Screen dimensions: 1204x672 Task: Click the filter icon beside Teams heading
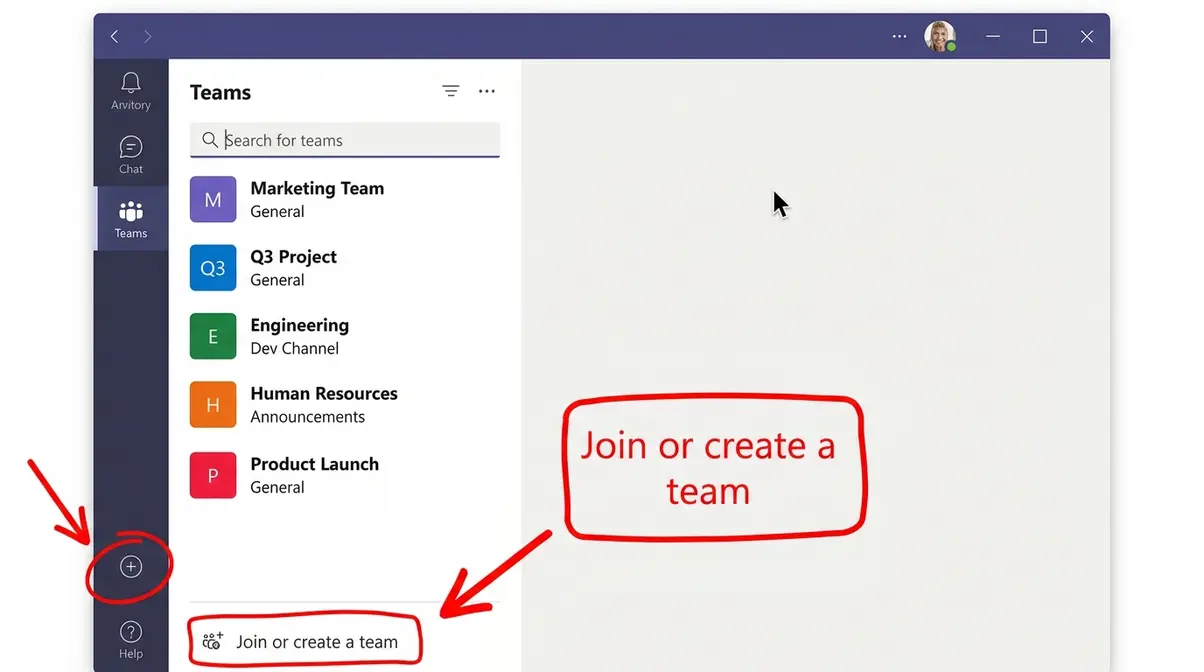coord(451,91)
